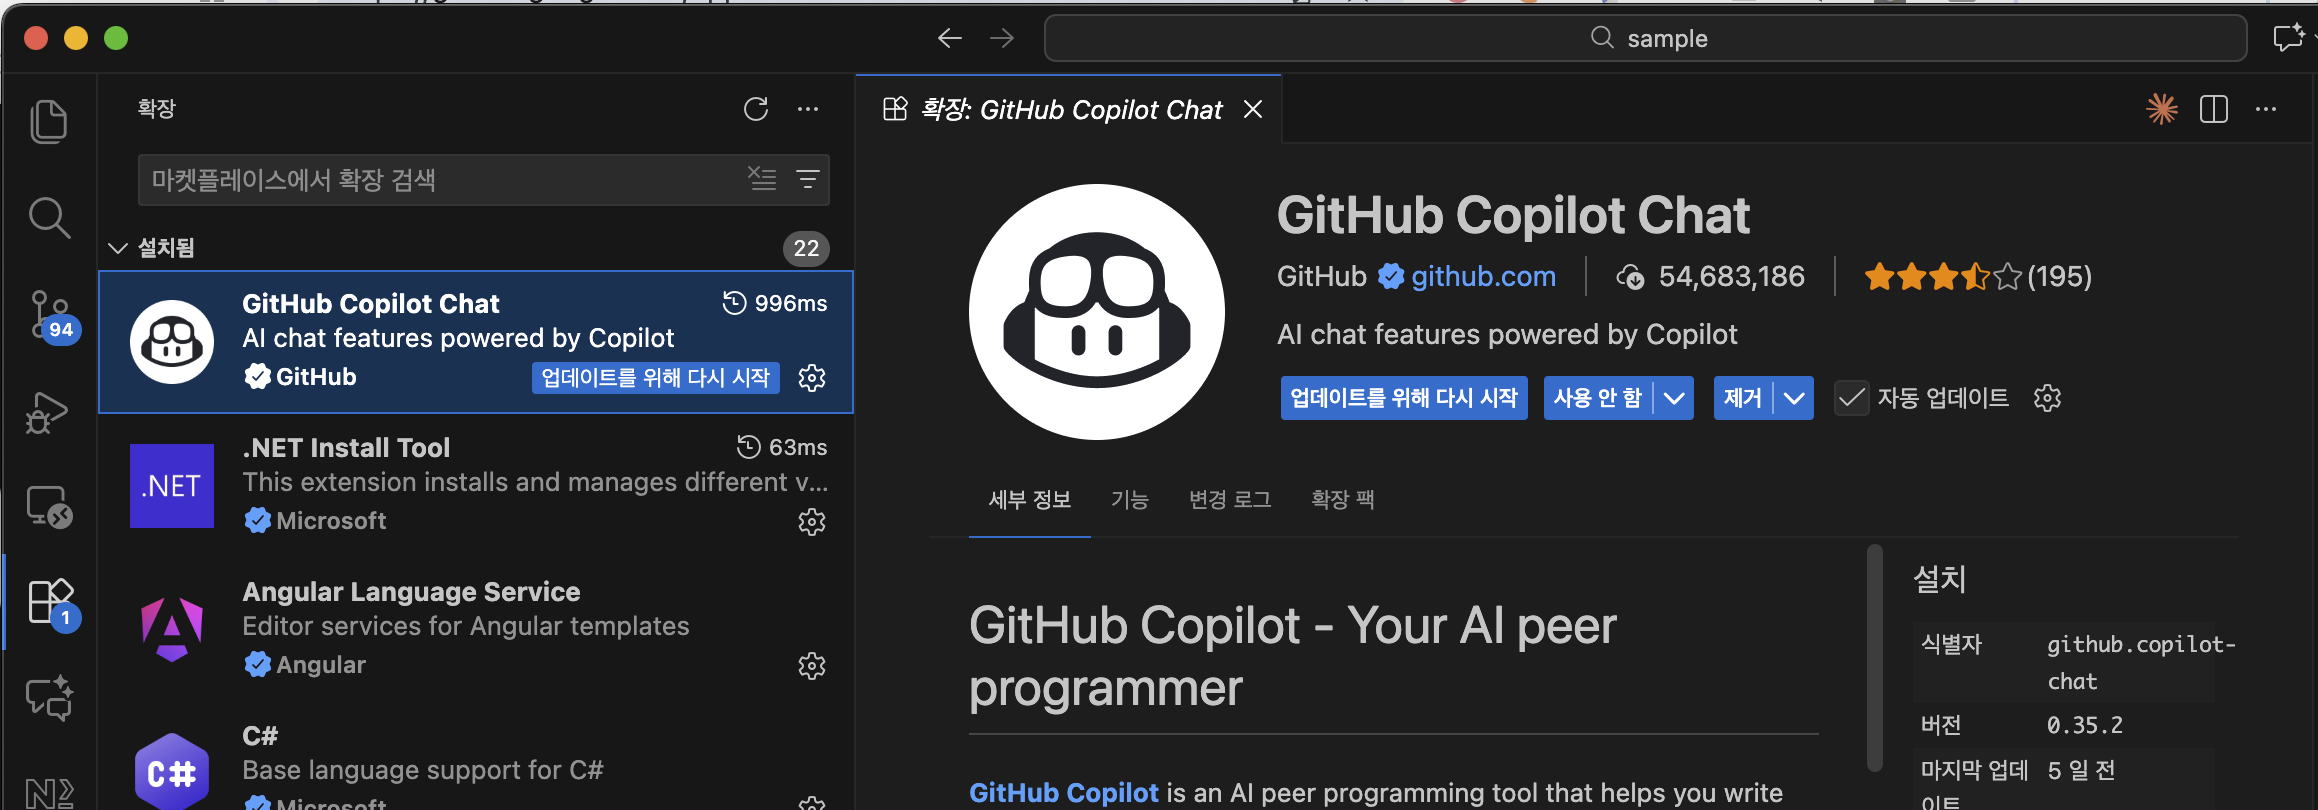
Task: Select GitHub Copilot Chat in installed list
Action: (x=476, y=342)
